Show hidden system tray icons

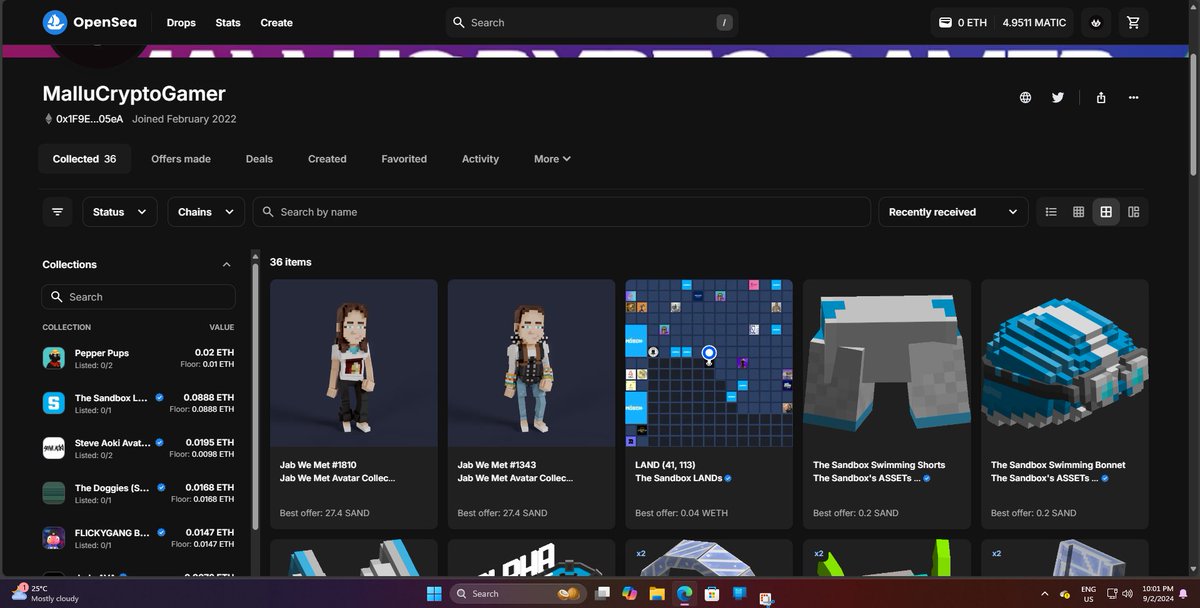(1044, 593)
